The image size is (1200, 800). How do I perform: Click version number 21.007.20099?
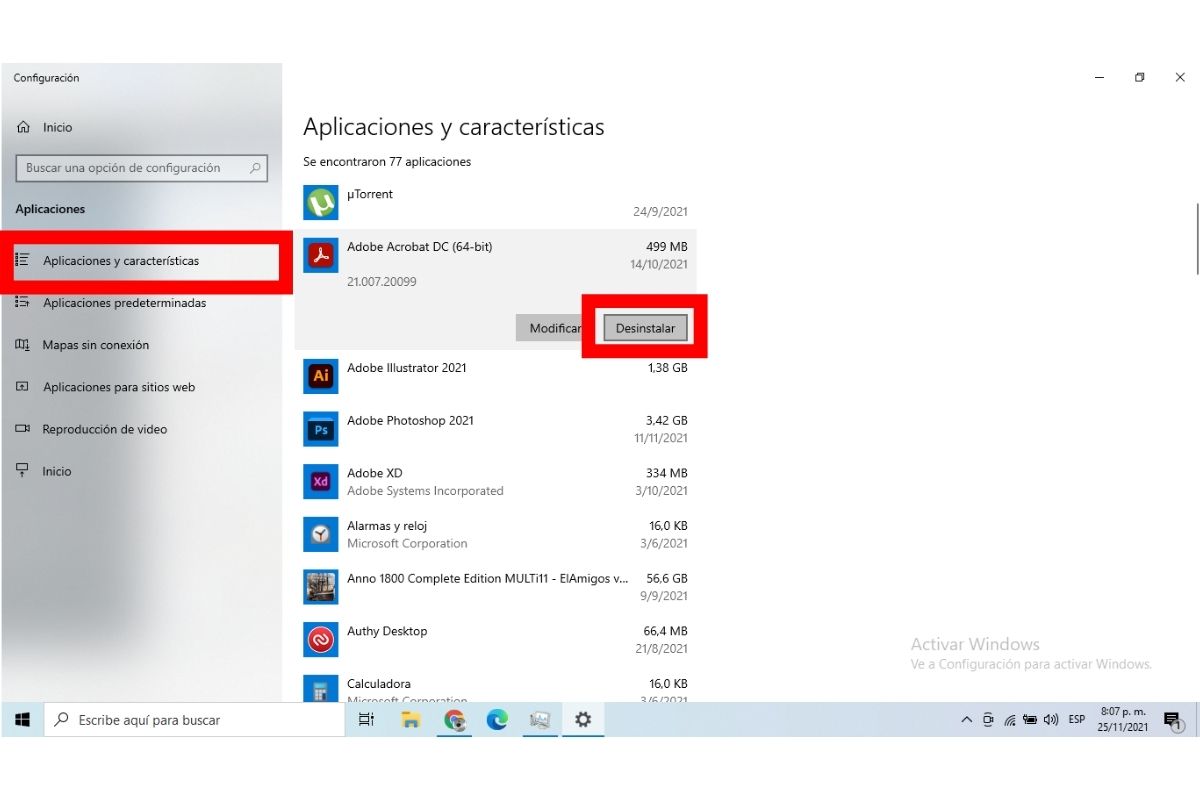(x=382, y=282)
